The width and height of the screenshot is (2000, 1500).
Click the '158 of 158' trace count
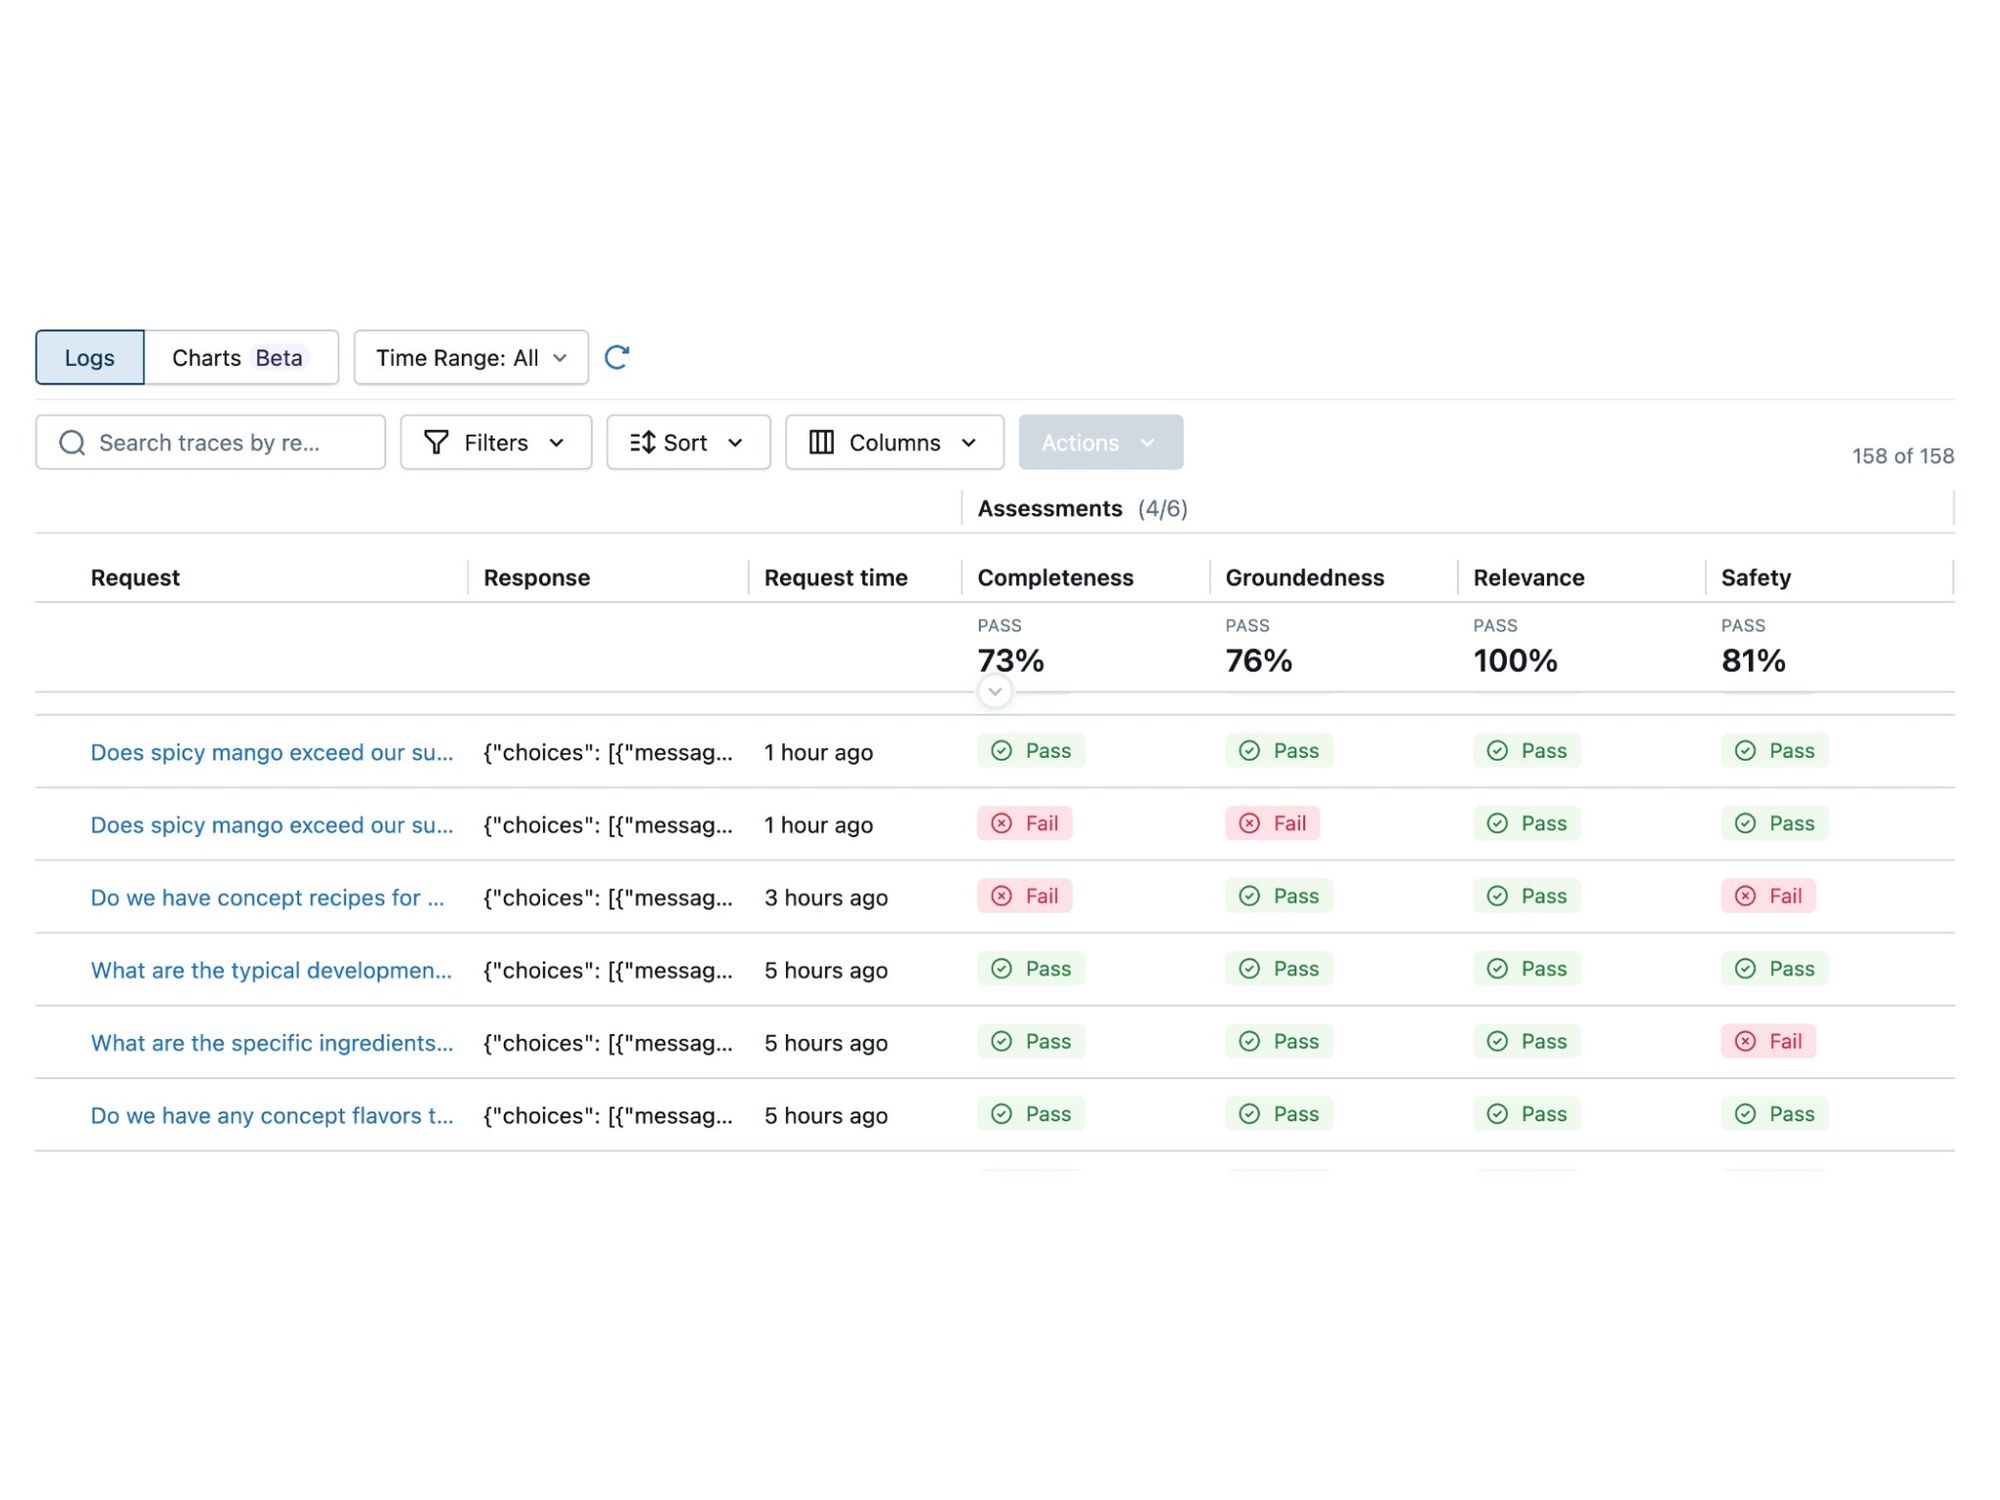pos(1902,456)
